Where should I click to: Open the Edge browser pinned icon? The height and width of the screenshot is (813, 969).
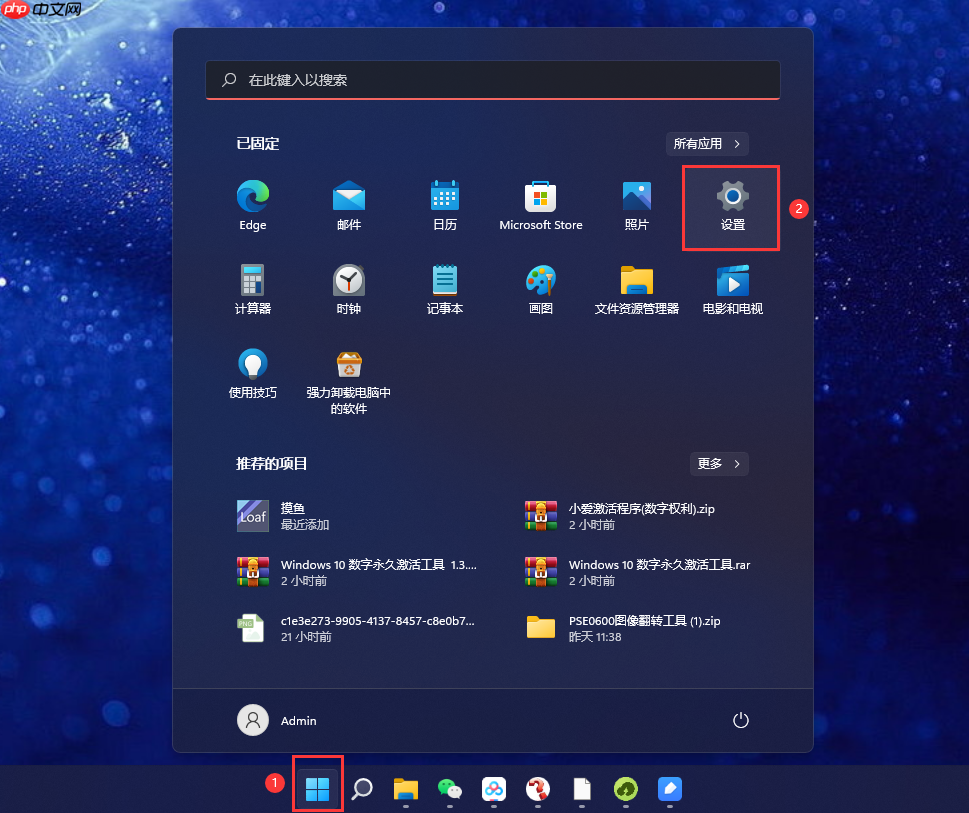tap(252, 195)
